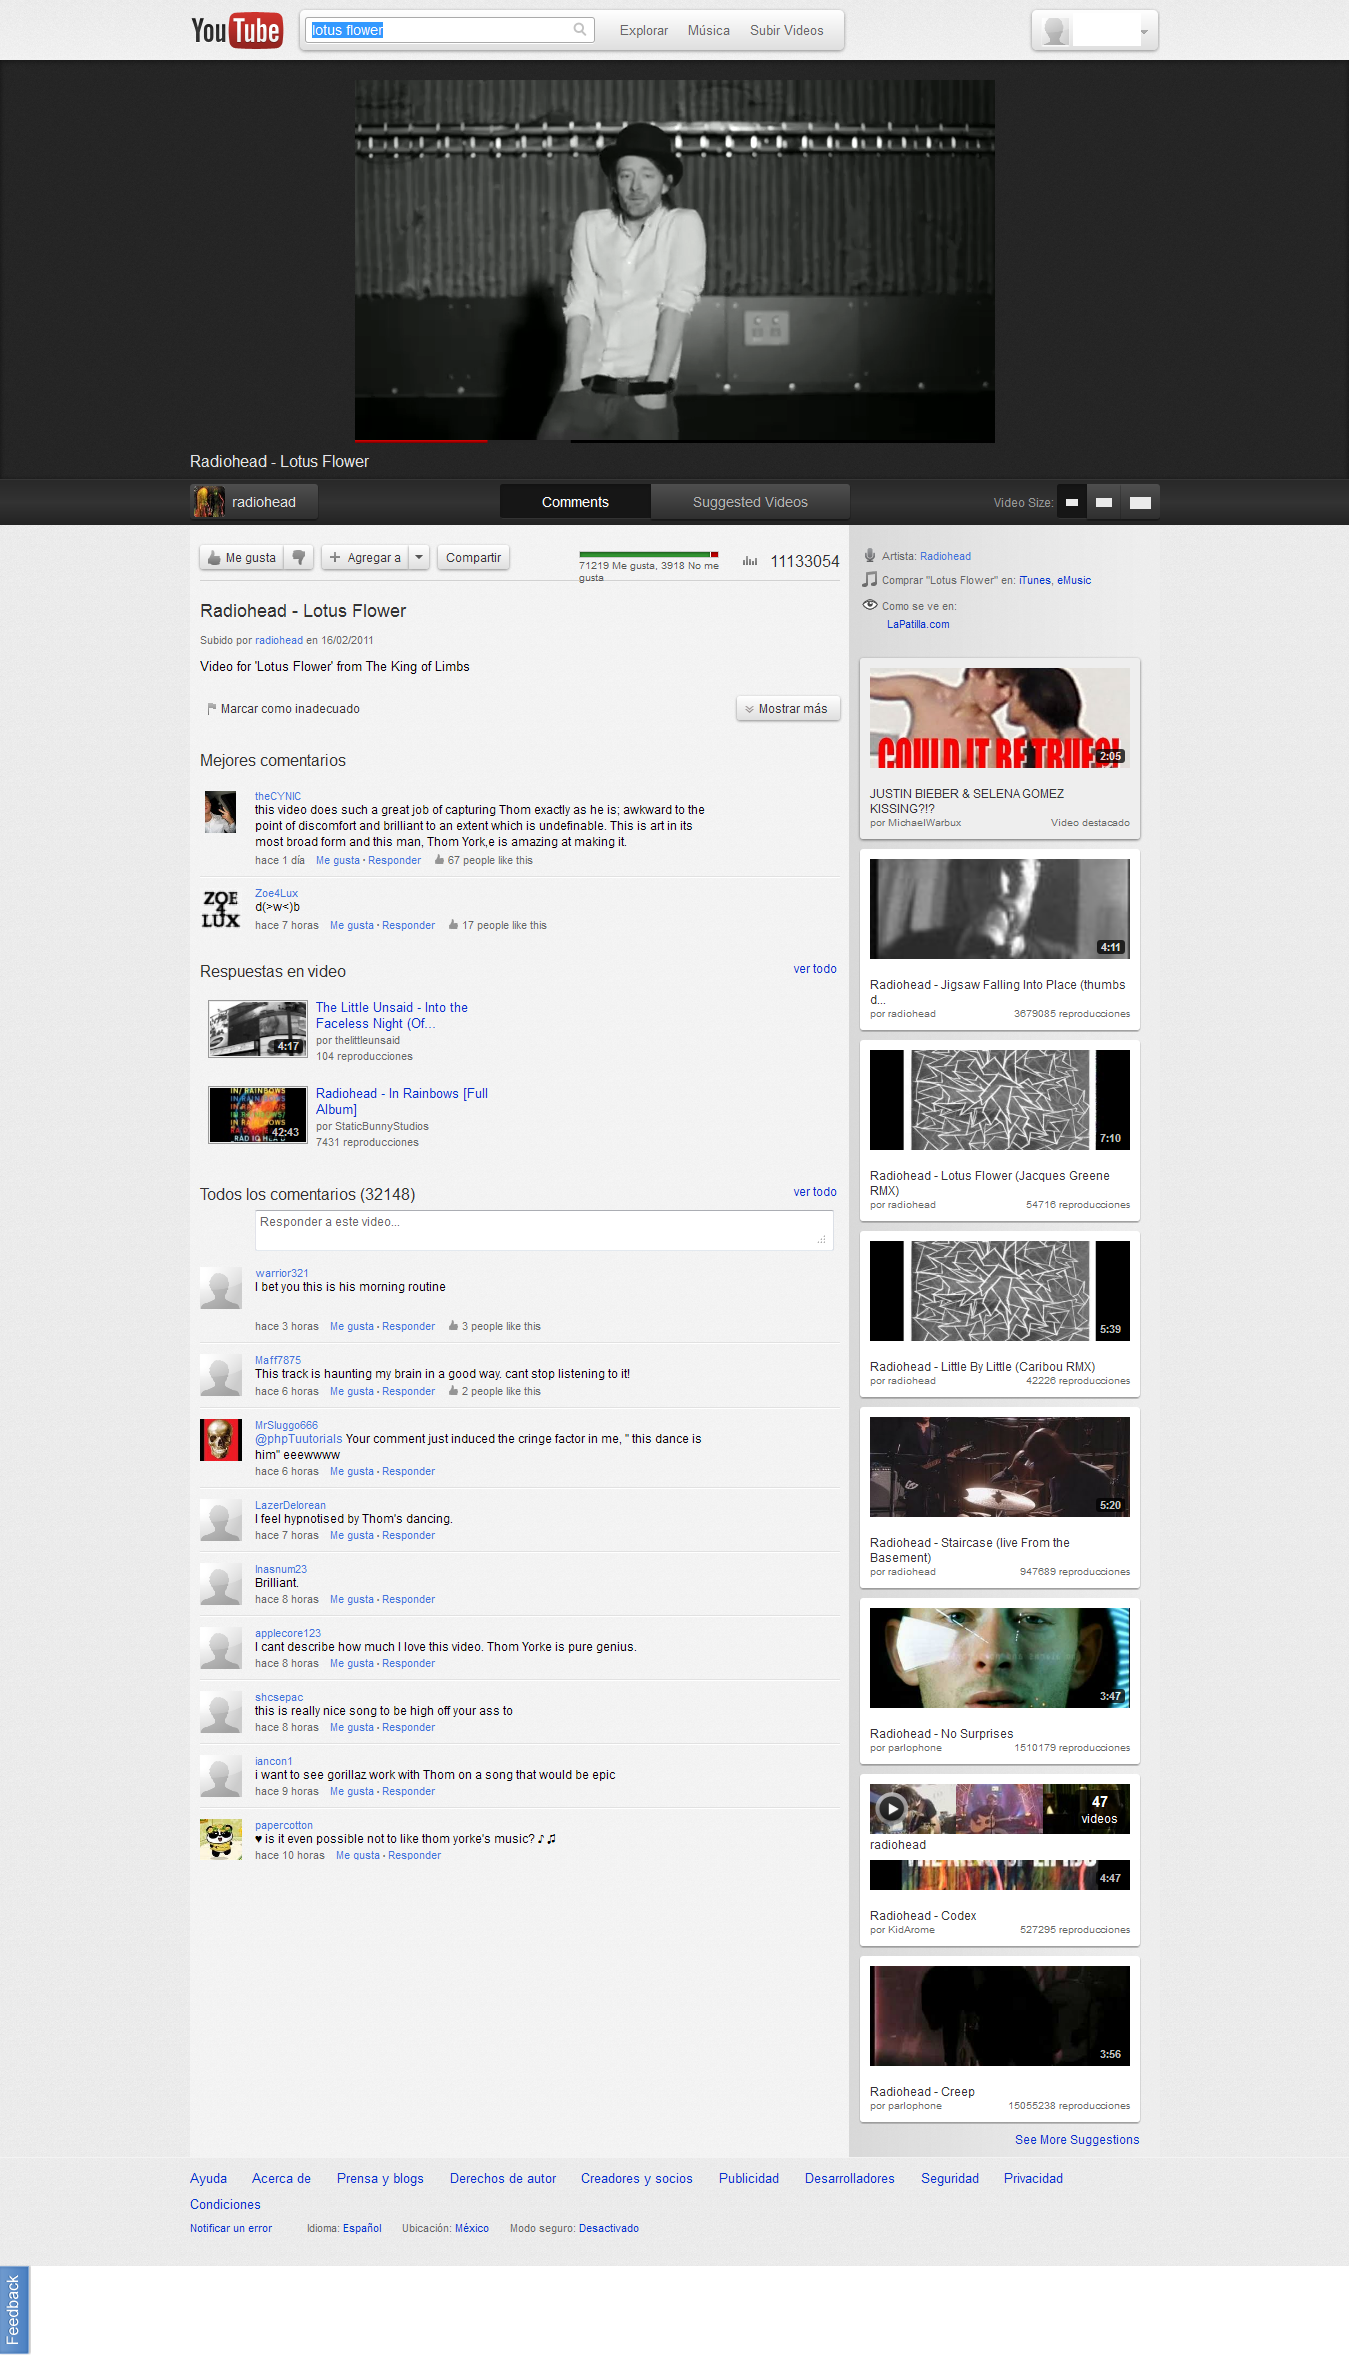This screenshot has width=1349, height=2357.
Task: Click Me gusta under Zoe4Lux comment
Action: (352, 925)
